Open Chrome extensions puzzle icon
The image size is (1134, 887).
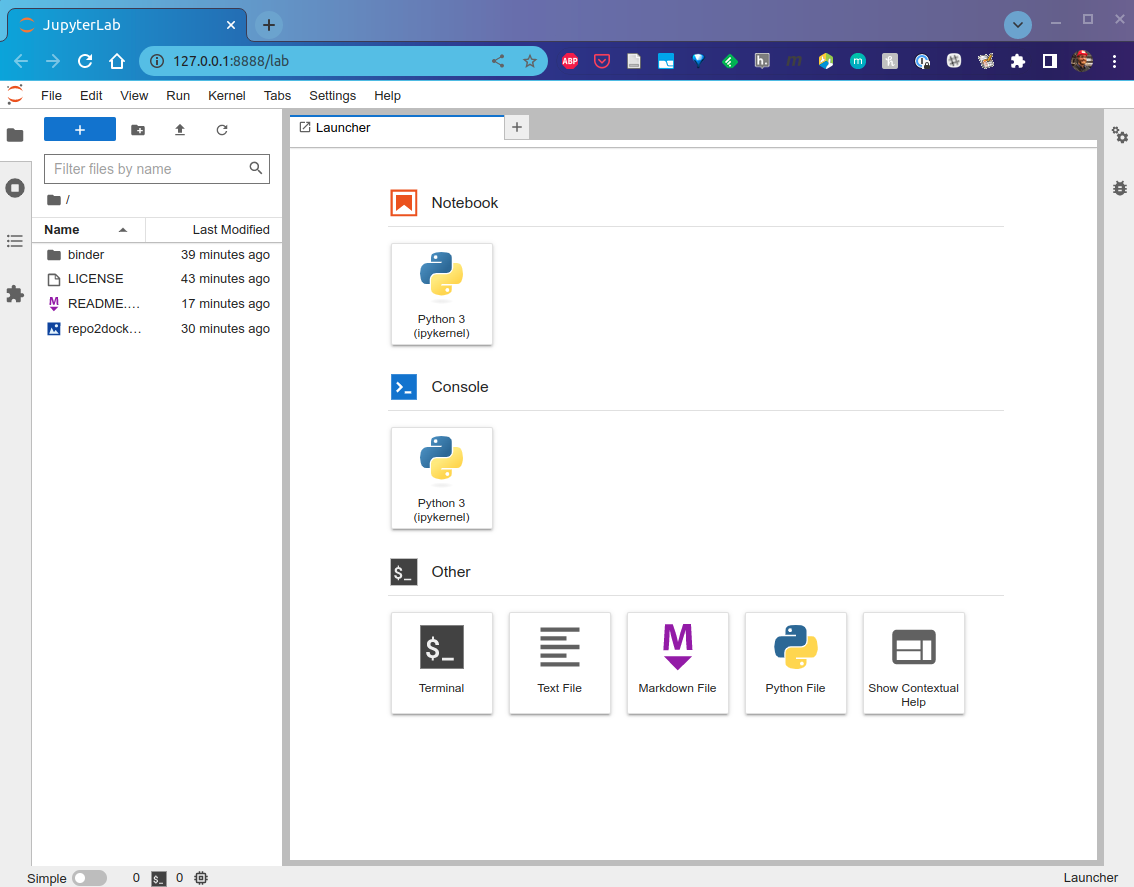[x=1018, y=61]
